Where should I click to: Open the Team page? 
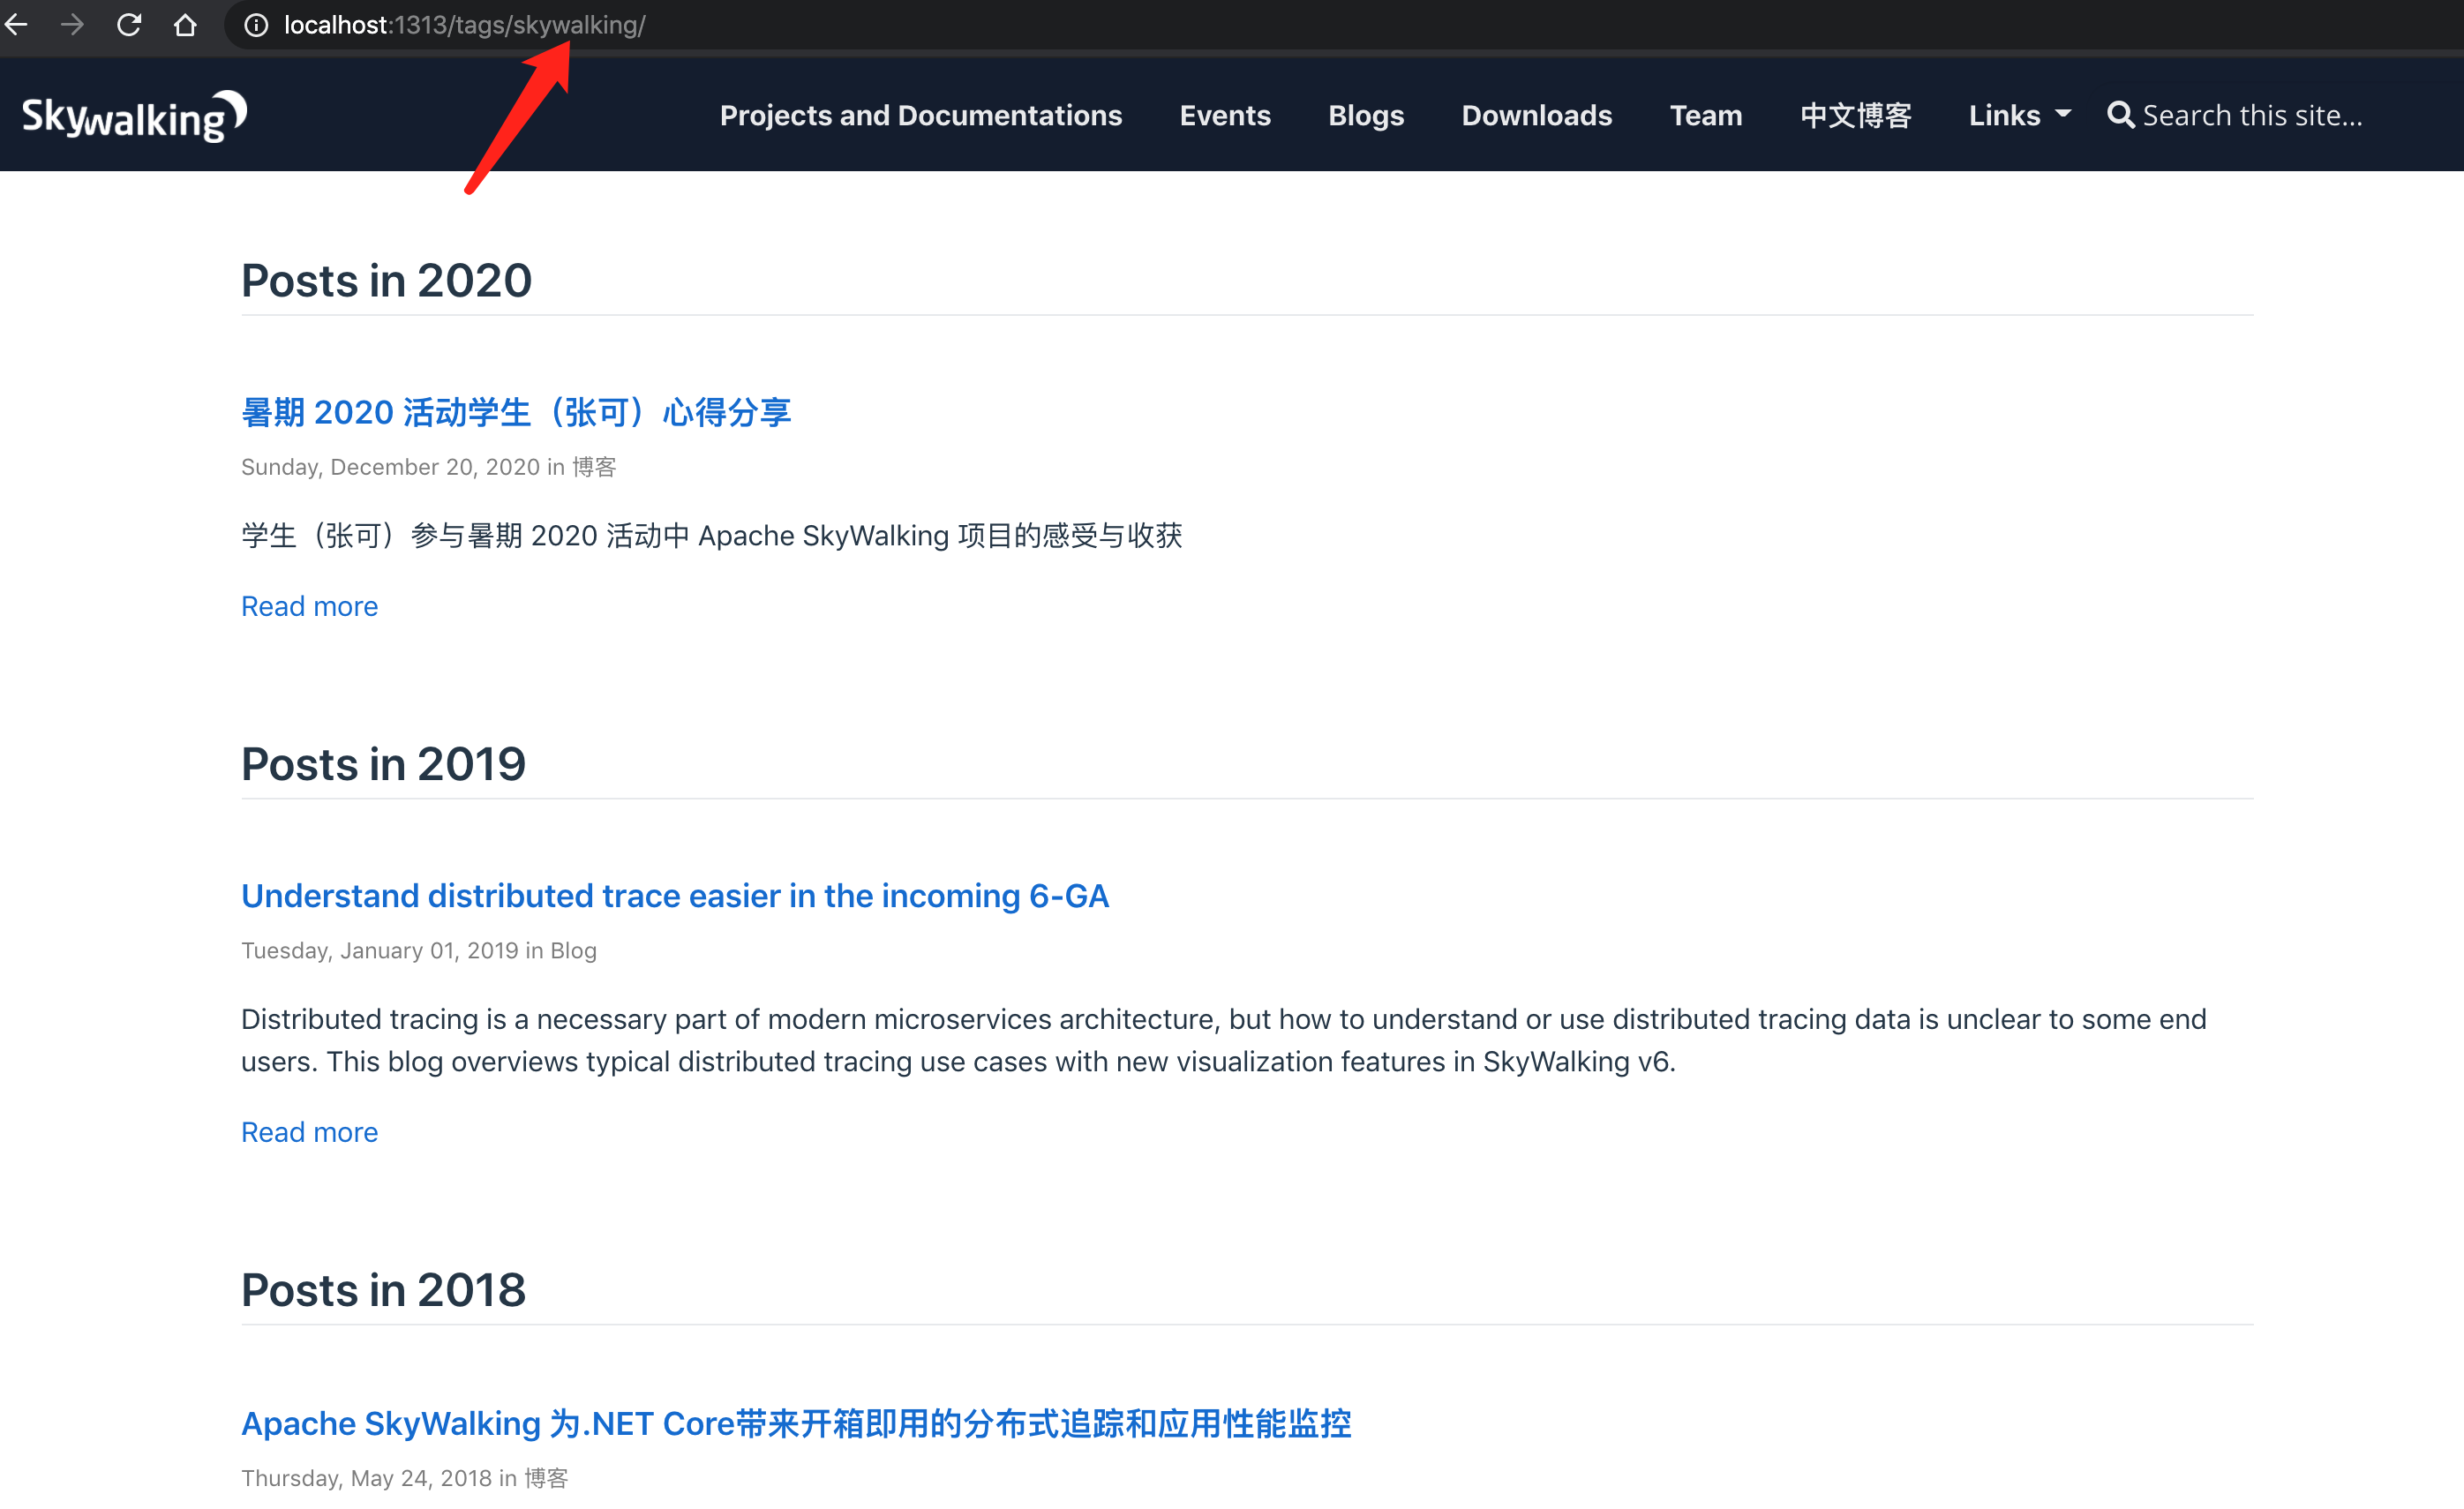[1705, 115]
